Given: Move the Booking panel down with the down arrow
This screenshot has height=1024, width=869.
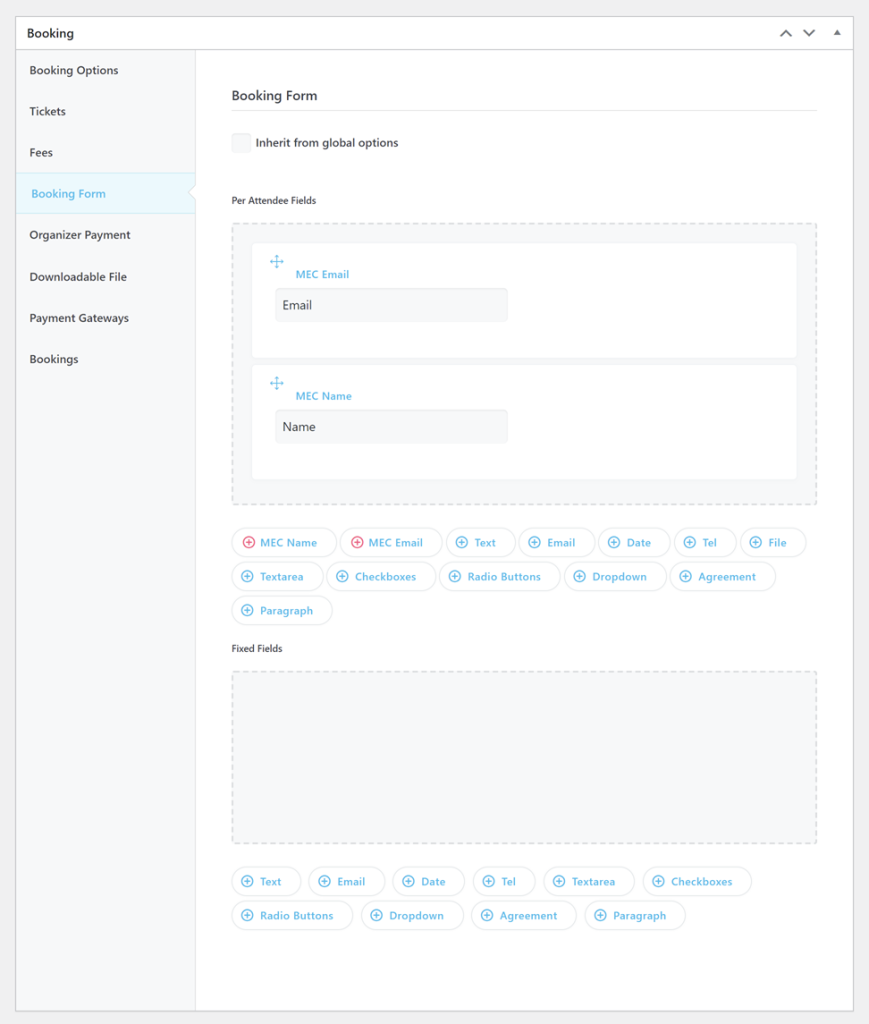Looking at the screenshot, I should tap(809, 32).
